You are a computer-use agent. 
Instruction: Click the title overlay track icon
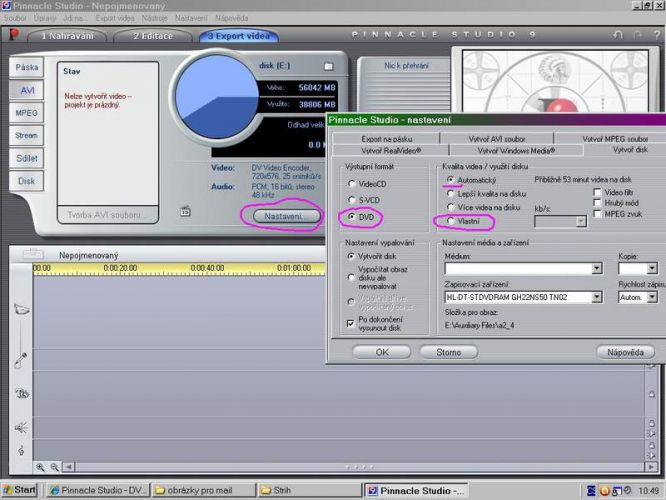[22, 394]
